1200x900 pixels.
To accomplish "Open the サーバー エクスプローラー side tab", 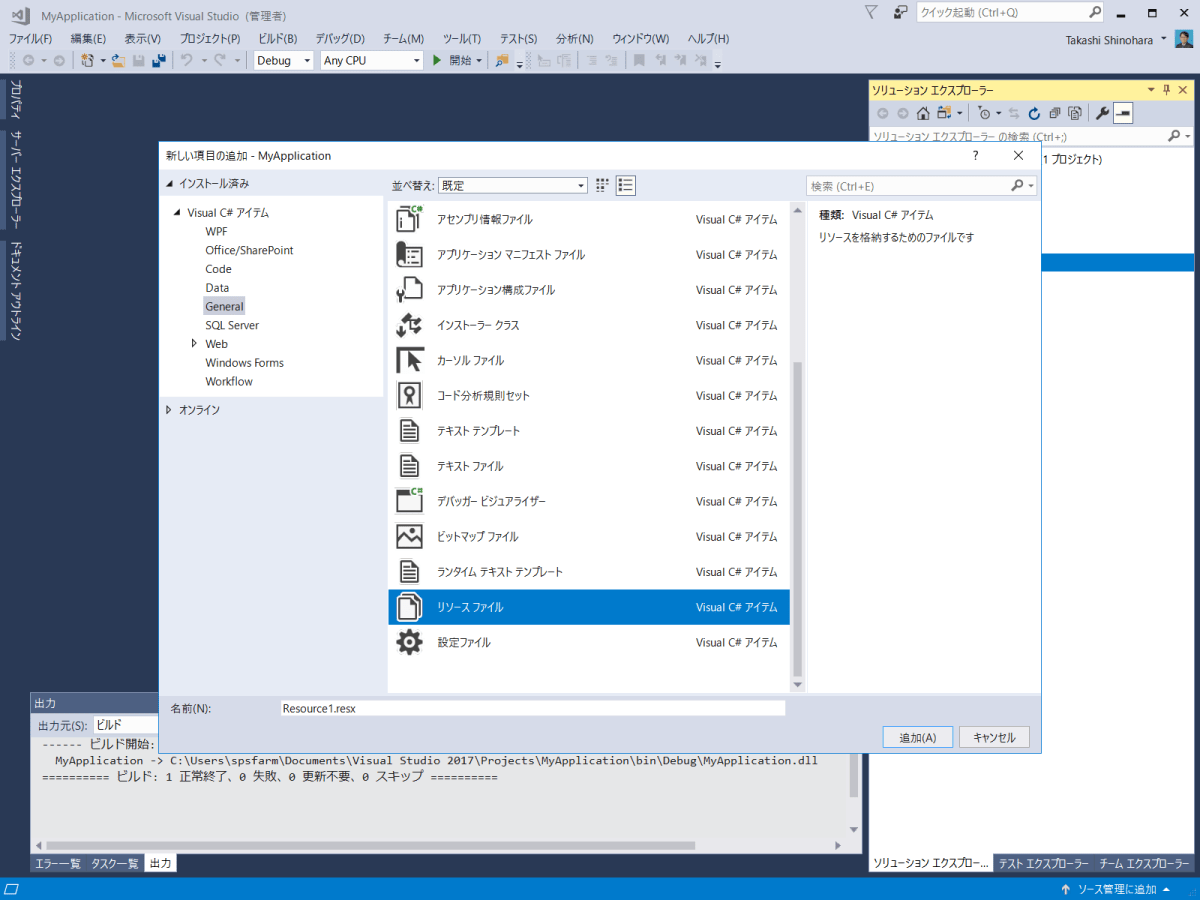I will [16, 180].
